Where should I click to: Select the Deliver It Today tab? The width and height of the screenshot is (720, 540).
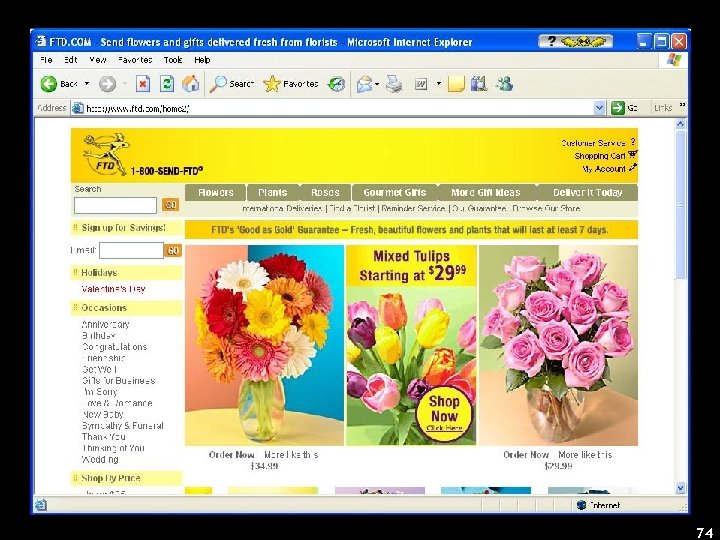[x=587, y=192]
